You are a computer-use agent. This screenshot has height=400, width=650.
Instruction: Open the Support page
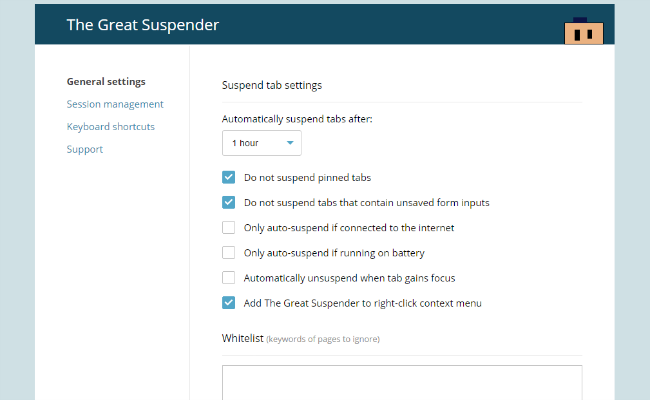click(x=85, y=149)
